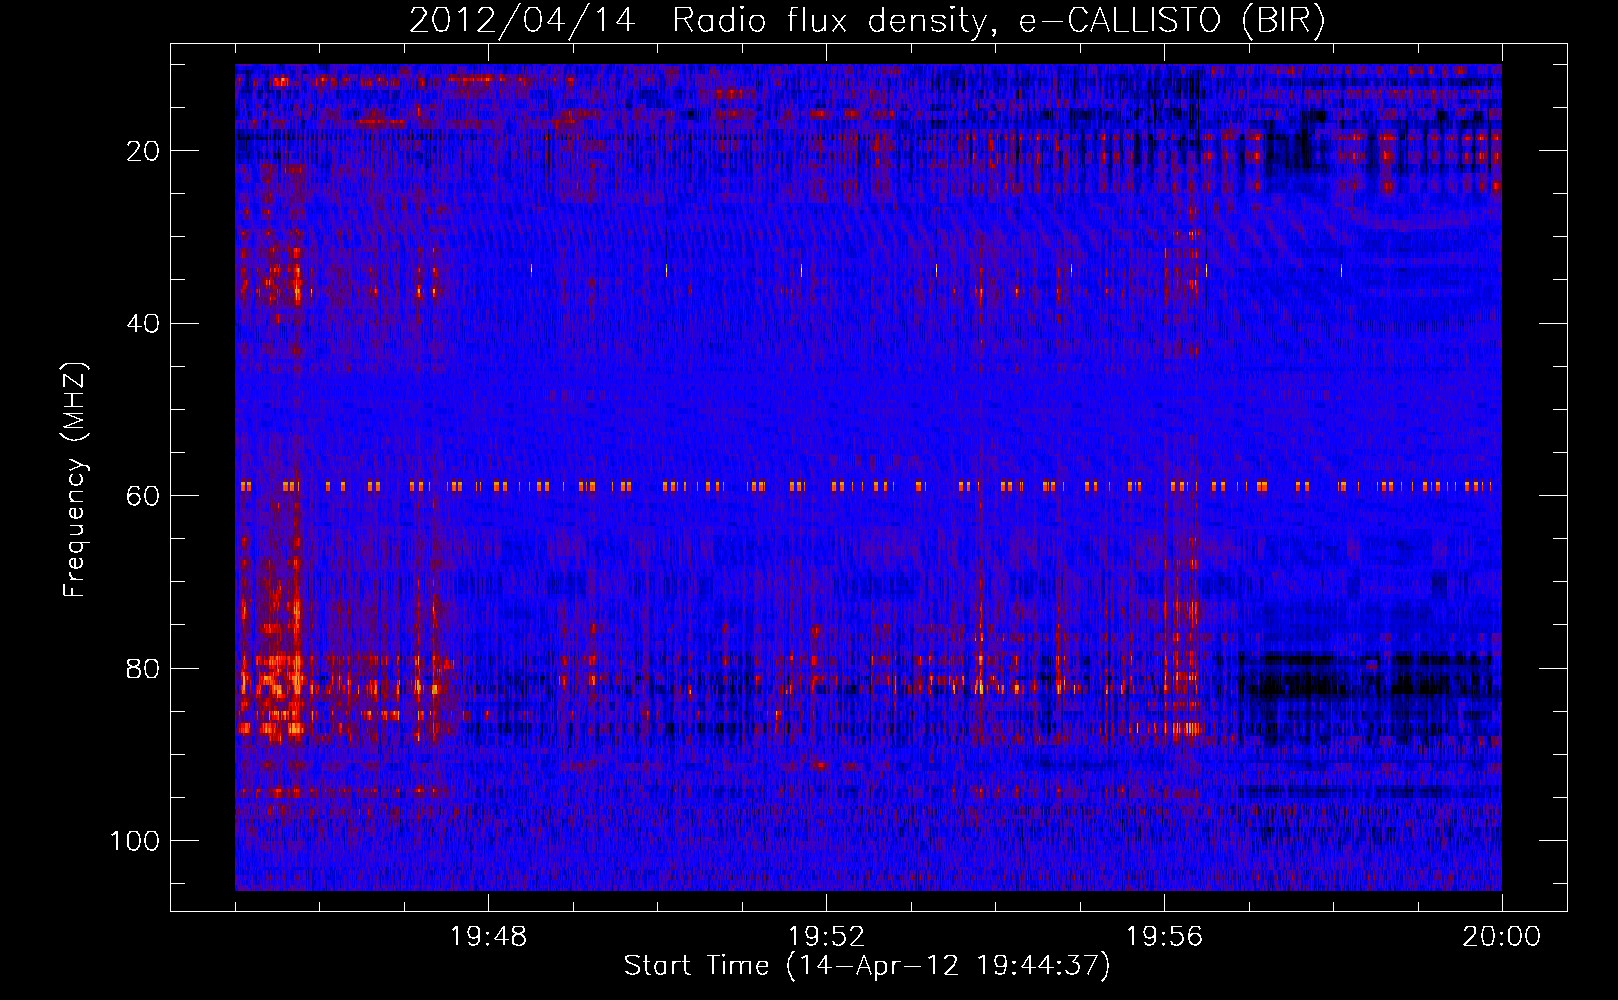This screenshot has height=1000, width=1618.
Task: Click the plot title 'Radio flux density, e-CALLISTO (BIR)'
Action: pos(998,21)
